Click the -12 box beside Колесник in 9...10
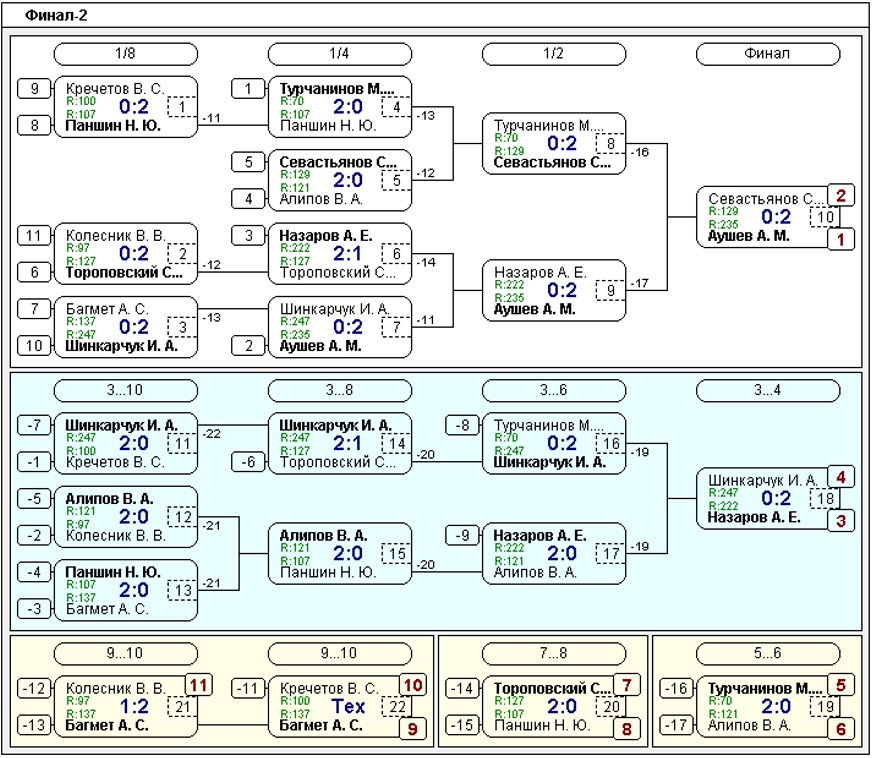This screenshot has height=758, width=873. tap(35, 688)
